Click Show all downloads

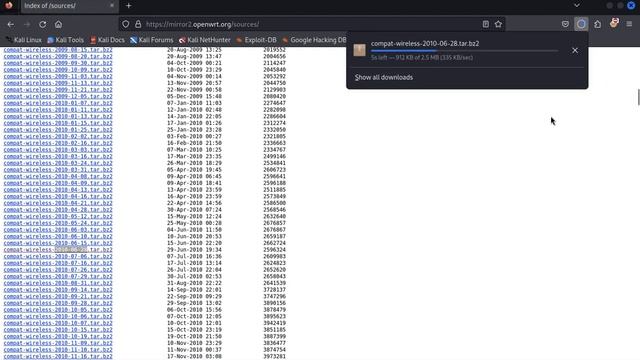[384, 78]
